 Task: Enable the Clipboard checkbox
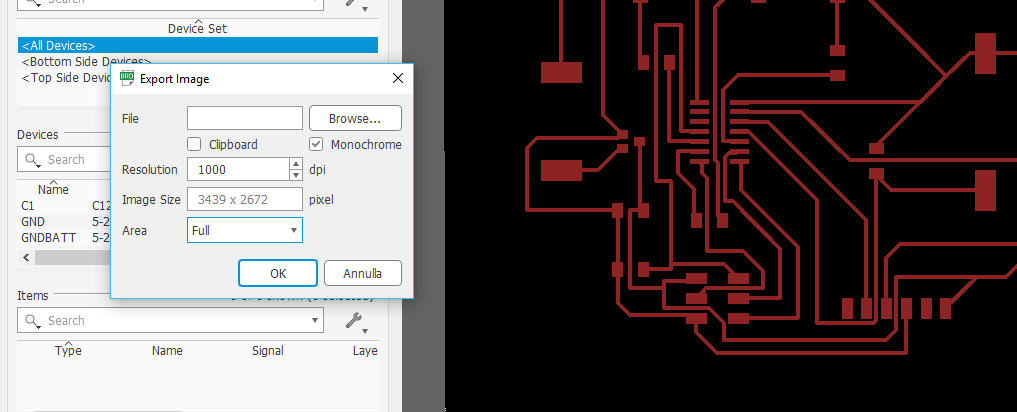193,144
